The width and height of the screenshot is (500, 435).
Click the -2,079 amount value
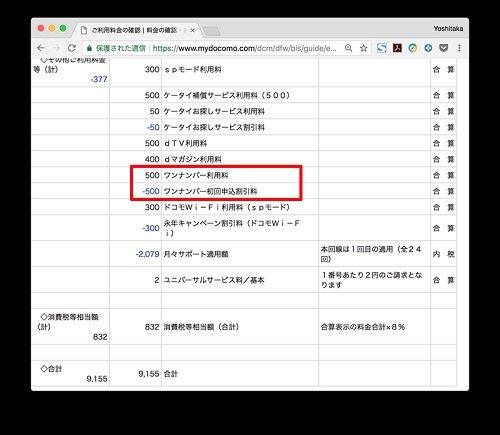(x=147, y=254)
